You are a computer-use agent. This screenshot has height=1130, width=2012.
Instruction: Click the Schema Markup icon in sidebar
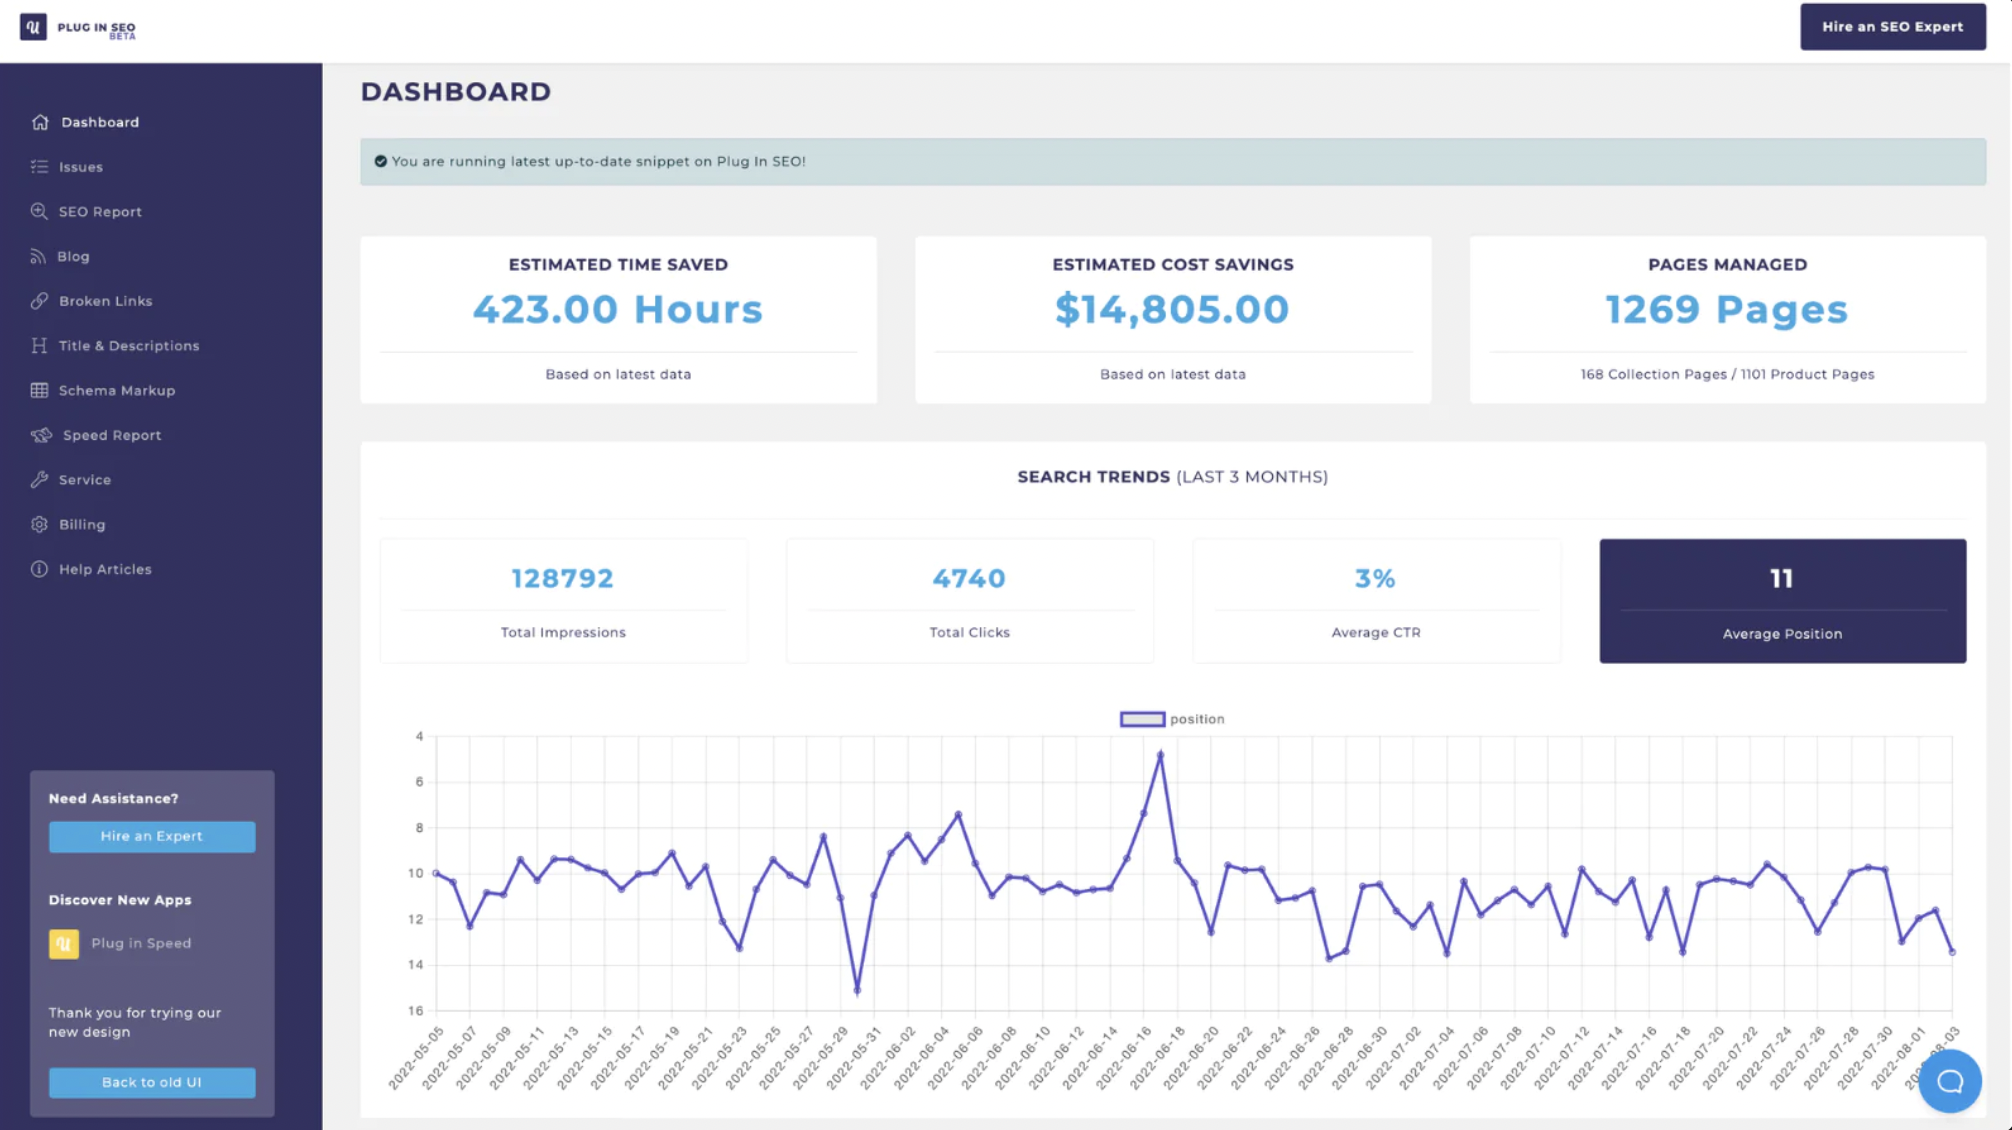point(37,390)
